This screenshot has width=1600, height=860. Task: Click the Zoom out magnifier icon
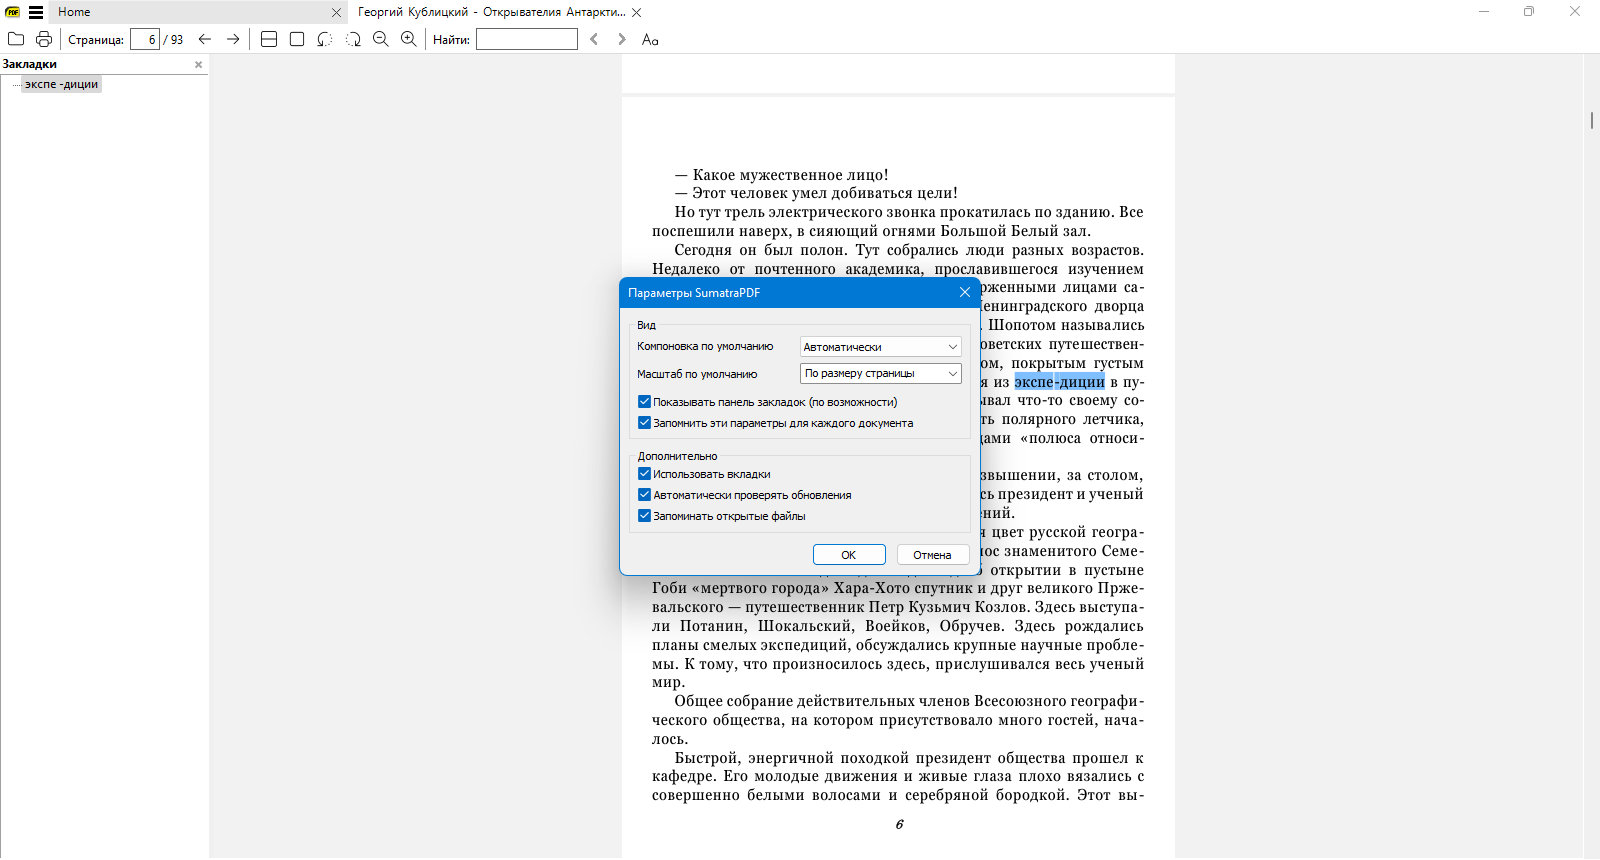click(x=381, y=39)
